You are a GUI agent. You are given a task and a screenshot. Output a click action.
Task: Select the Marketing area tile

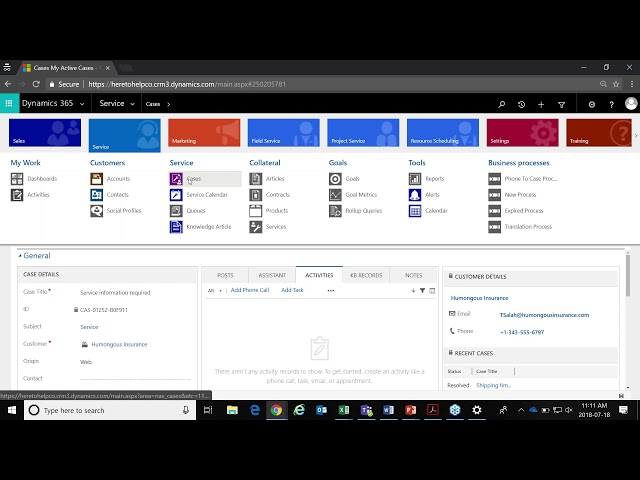point(204,133)
